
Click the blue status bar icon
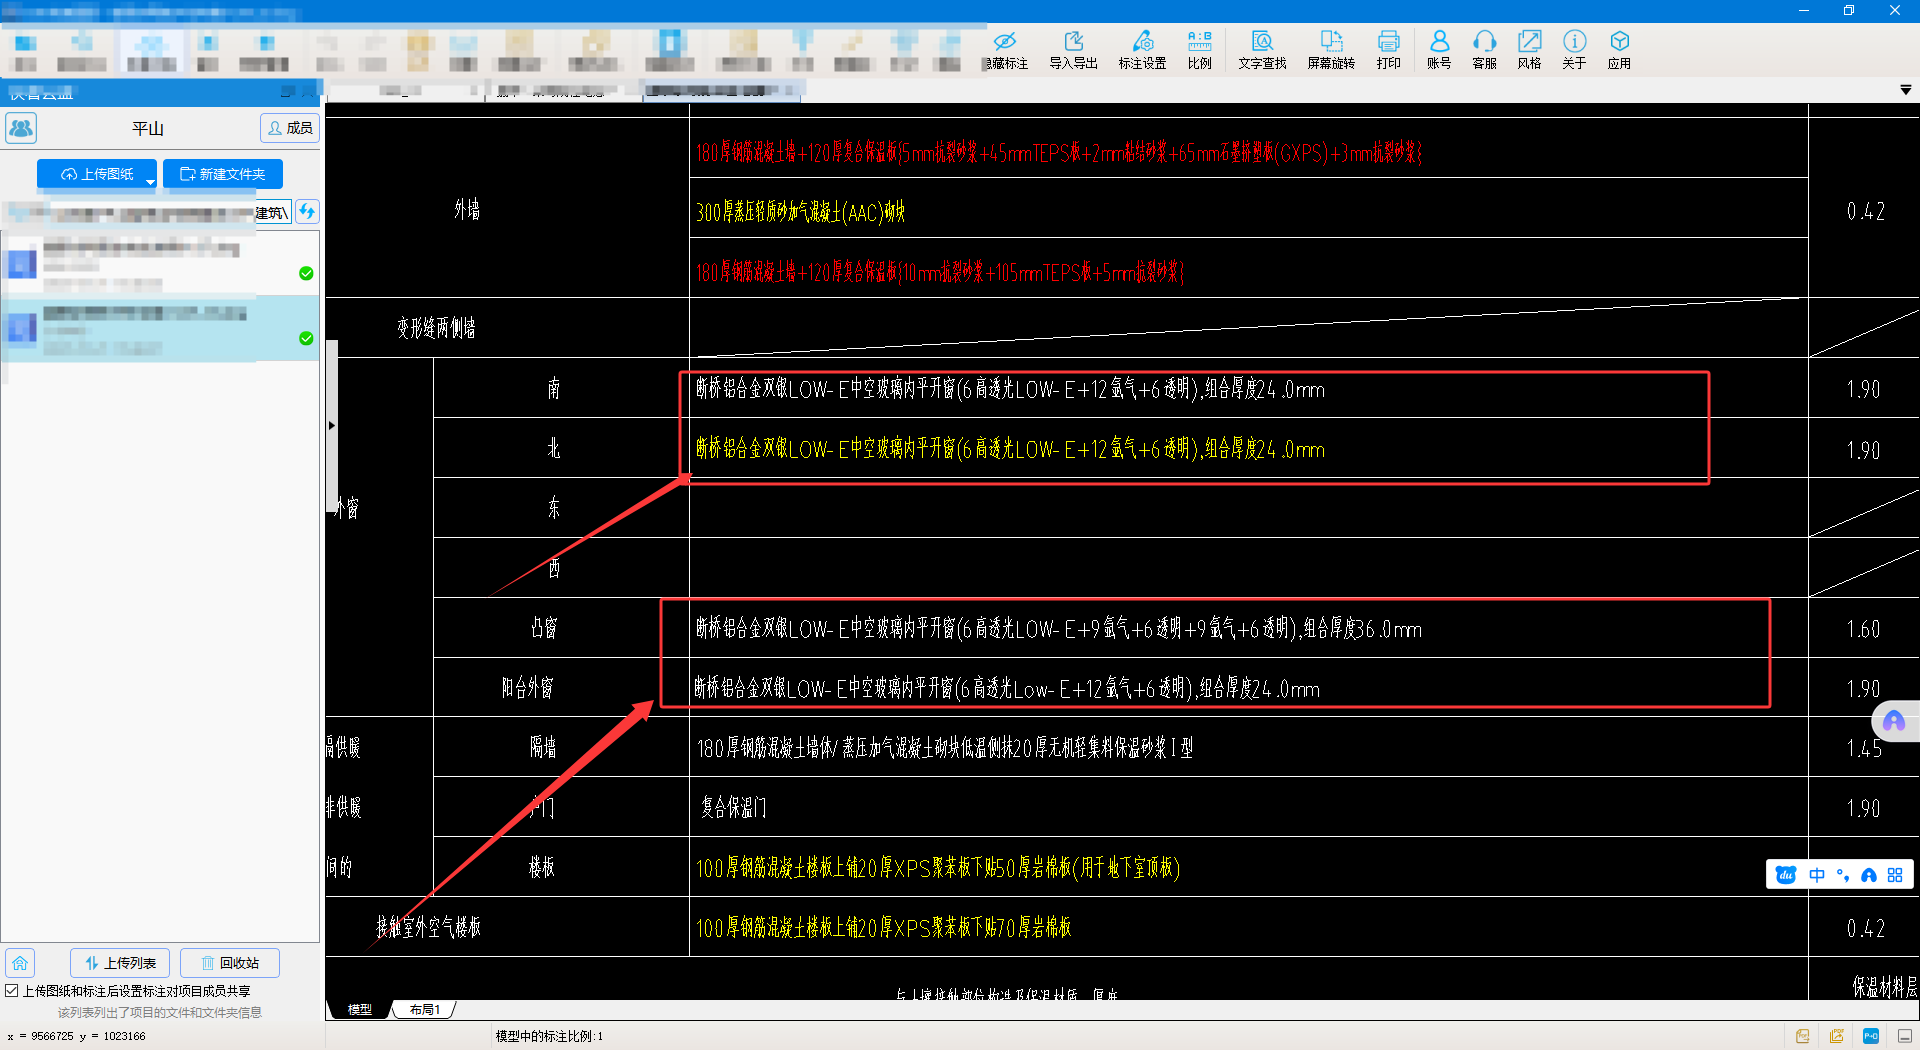coord(1871,1036)
